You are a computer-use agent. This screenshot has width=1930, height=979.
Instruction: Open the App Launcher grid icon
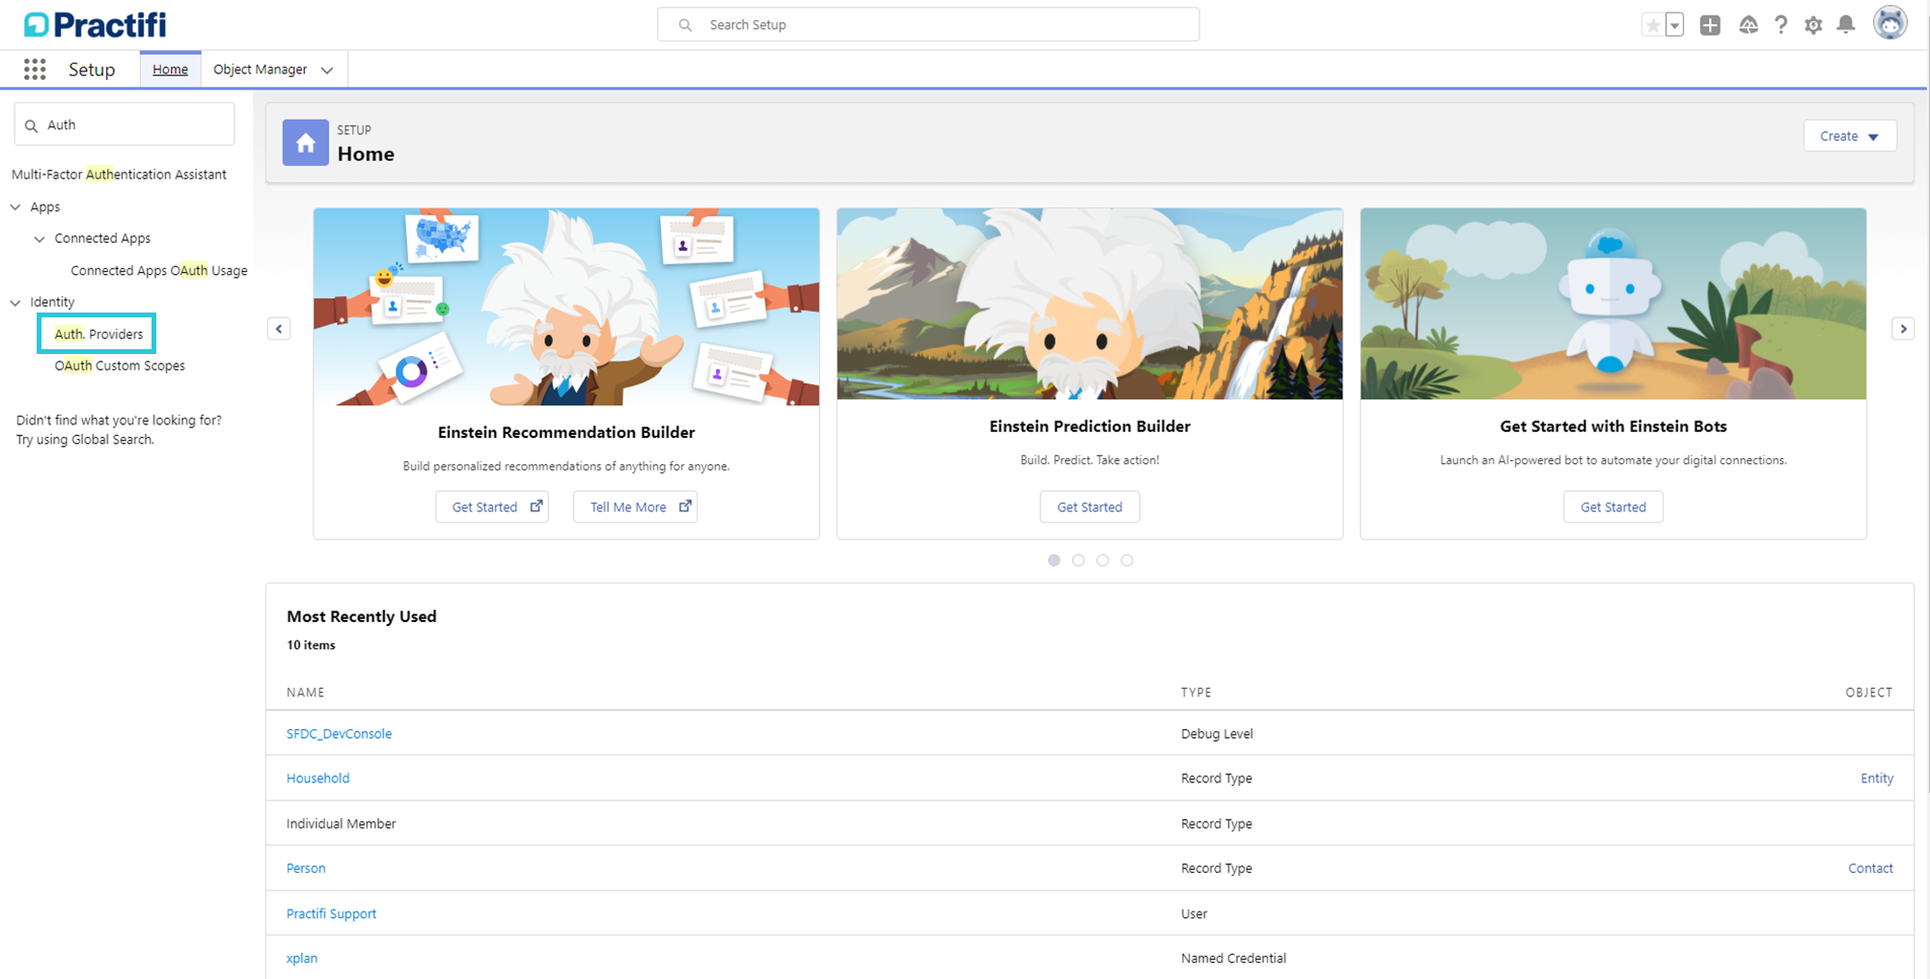click(x=35, y=69)
